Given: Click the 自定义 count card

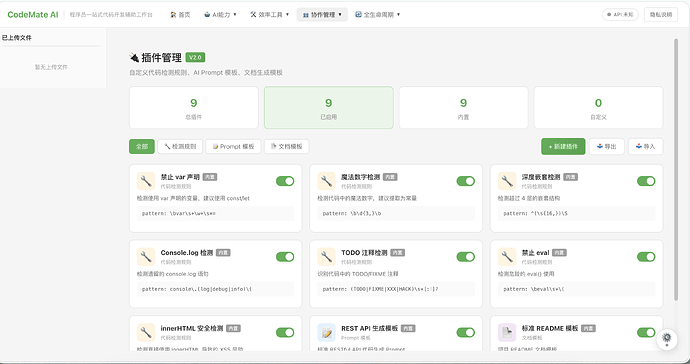Looking at the screenshot, I should (598, 108).
